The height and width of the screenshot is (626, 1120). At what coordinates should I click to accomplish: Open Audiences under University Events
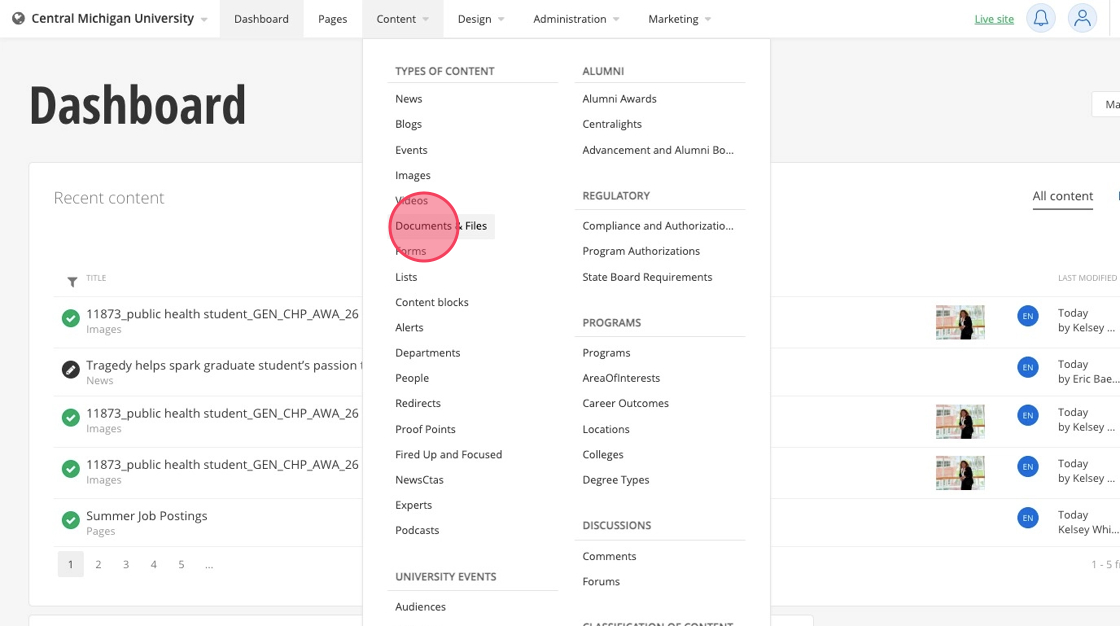420,607
